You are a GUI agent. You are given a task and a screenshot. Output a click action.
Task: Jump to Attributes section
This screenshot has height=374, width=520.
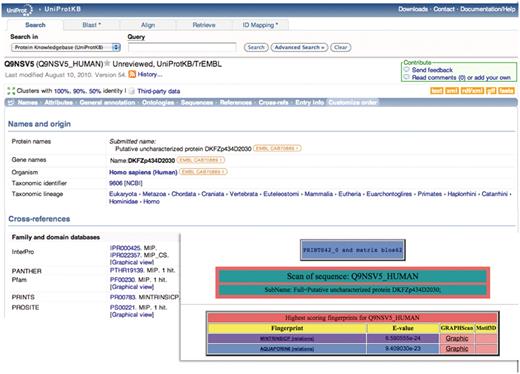(58, 102)
